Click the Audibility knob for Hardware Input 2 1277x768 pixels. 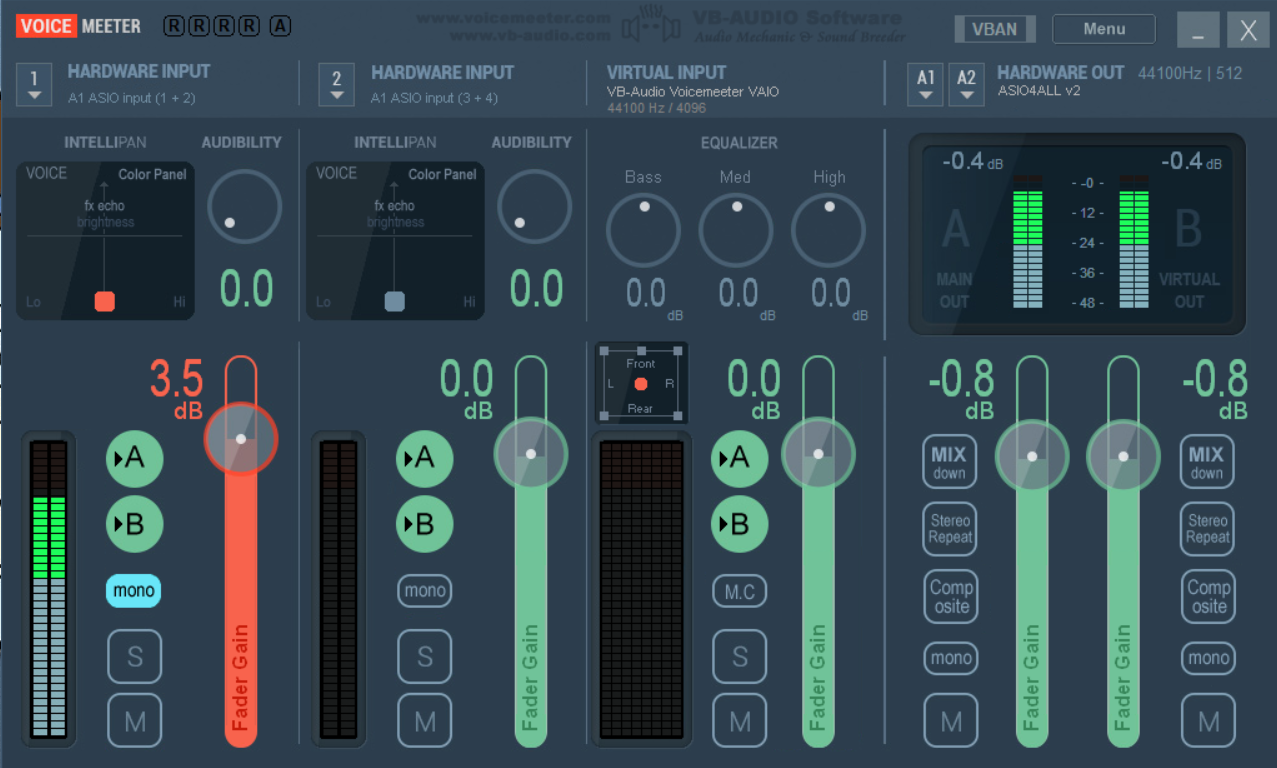pos(534,207)
